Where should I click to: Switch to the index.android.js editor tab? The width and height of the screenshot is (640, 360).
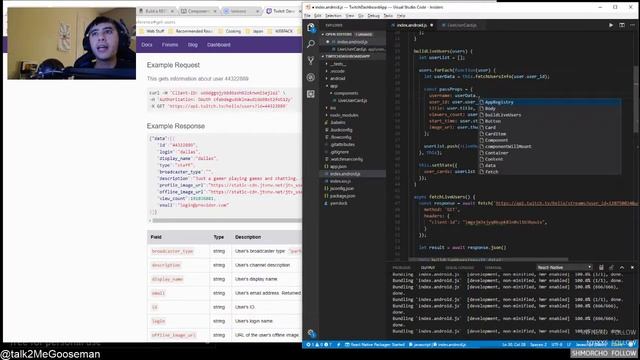pyautogui.click(x=412, y=25)
